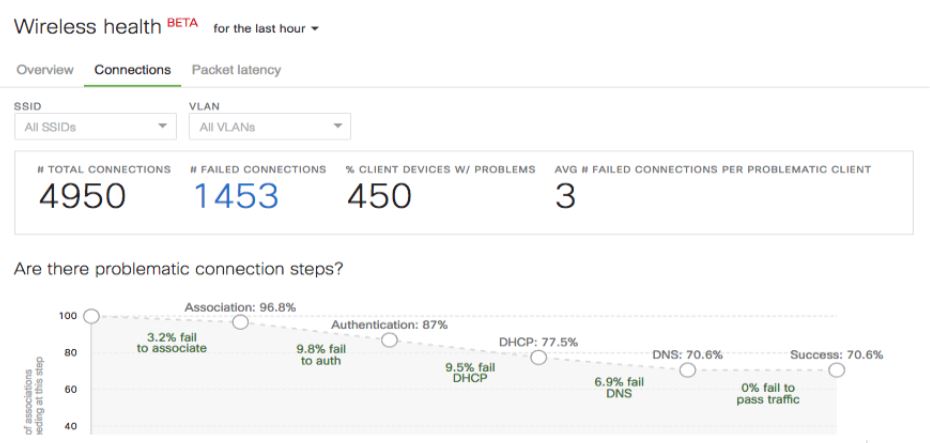Expand the 'for the last hour' time range
The image size is (930, 443).
tap(263, 28)
